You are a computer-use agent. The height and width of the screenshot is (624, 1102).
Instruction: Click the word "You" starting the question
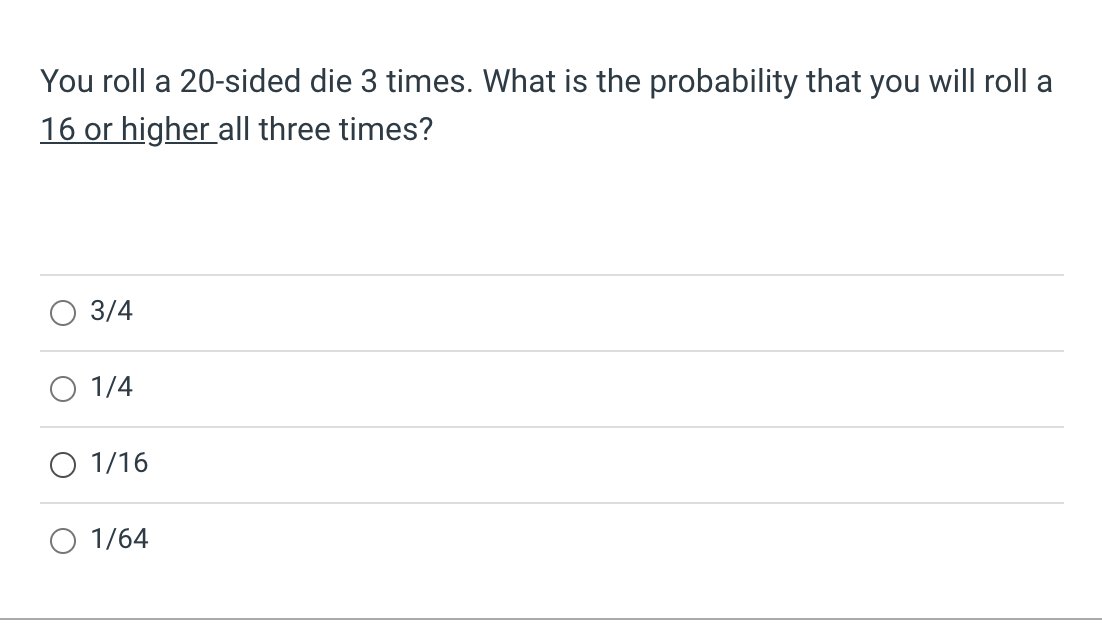click(67, 82)
